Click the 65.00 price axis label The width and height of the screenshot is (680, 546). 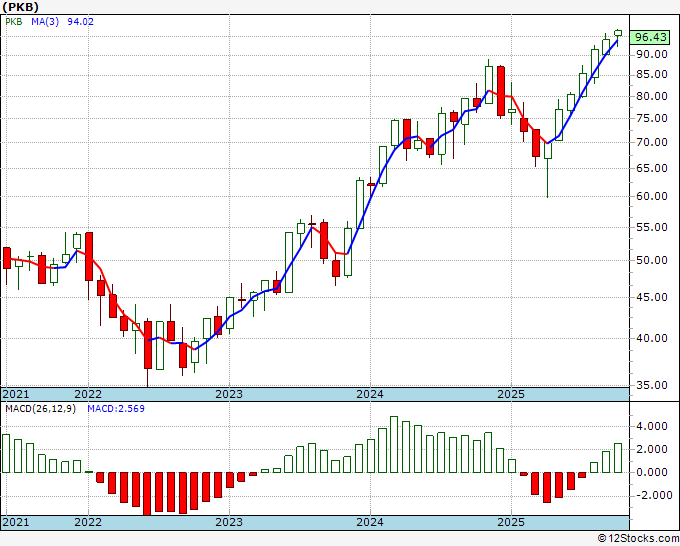tap(652, 168)
